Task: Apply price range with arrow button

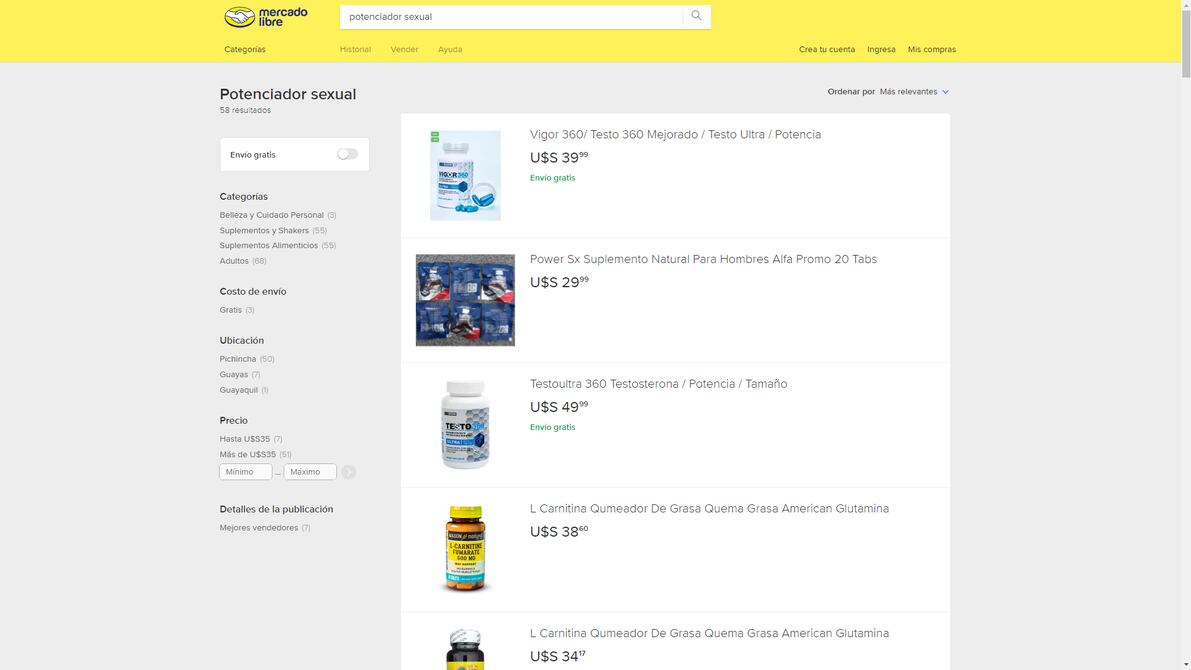Action: pyautogui.click(x=348, y=472)
